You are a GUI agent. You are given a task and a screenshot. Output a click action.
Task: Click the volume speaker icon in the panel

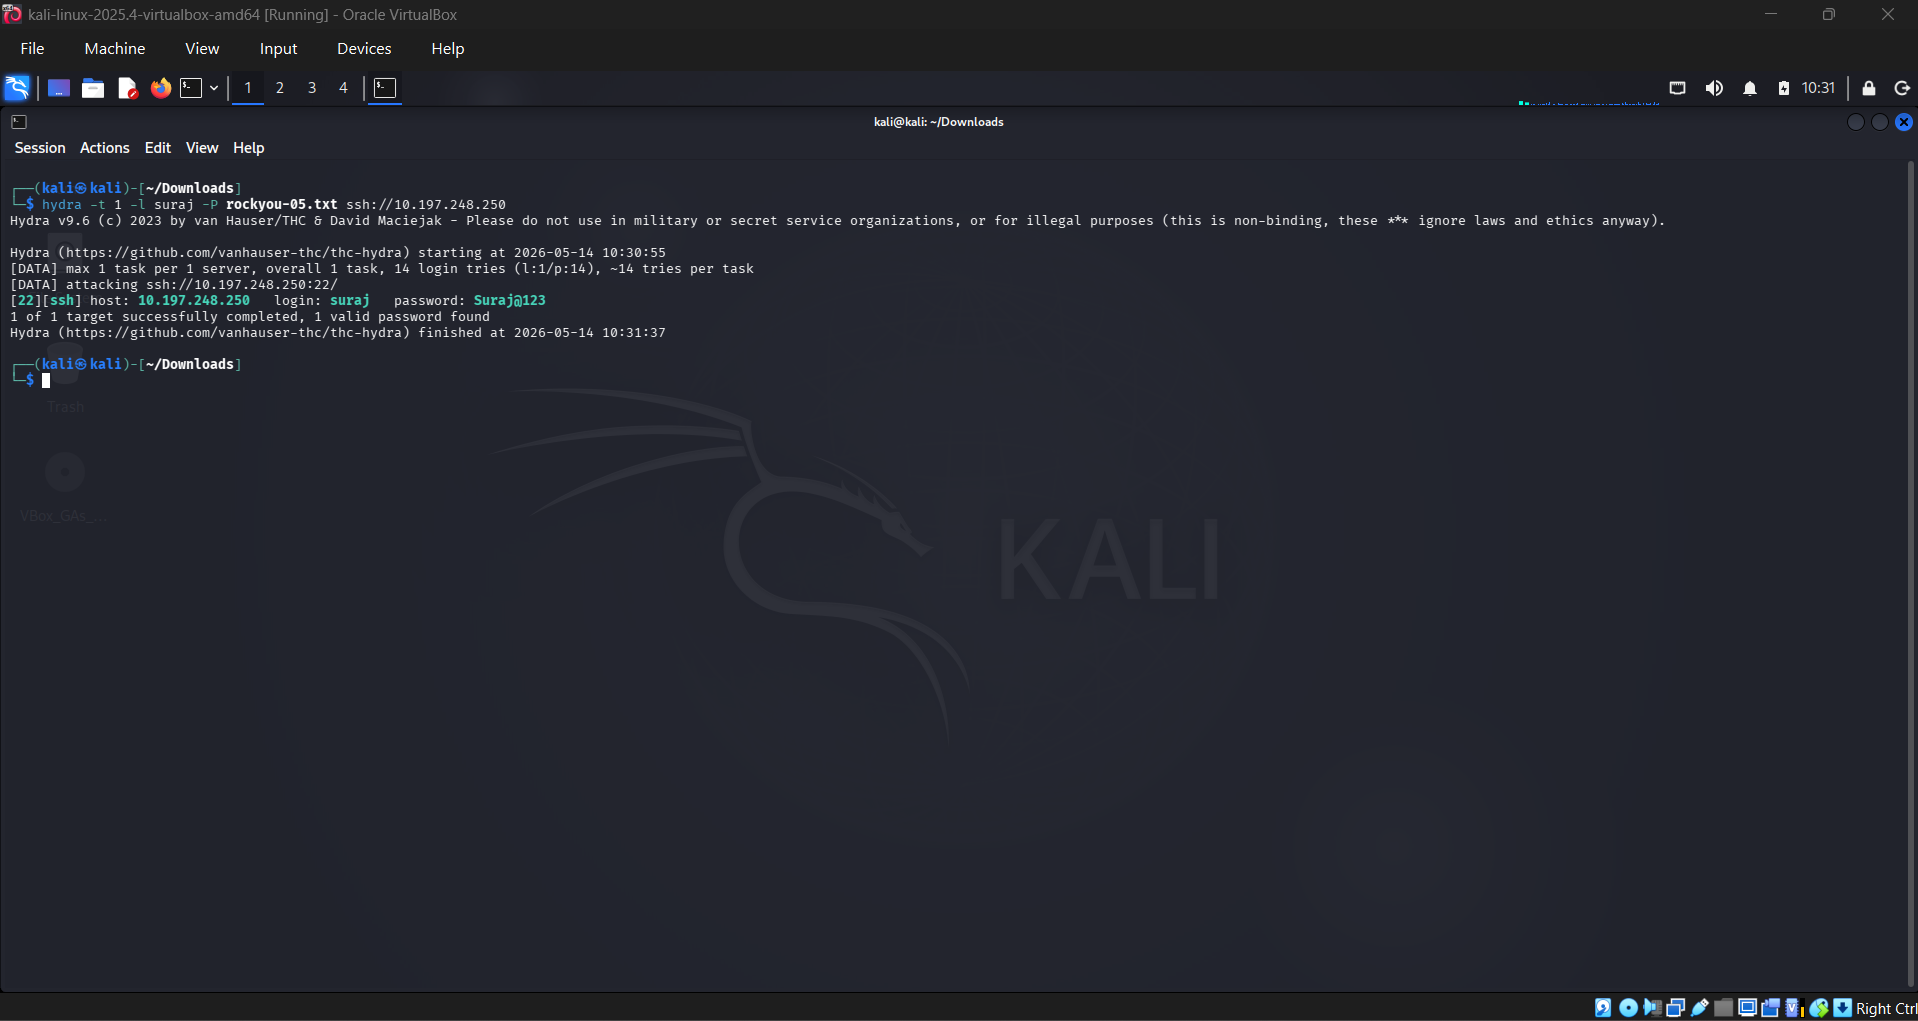(1714, 88)
